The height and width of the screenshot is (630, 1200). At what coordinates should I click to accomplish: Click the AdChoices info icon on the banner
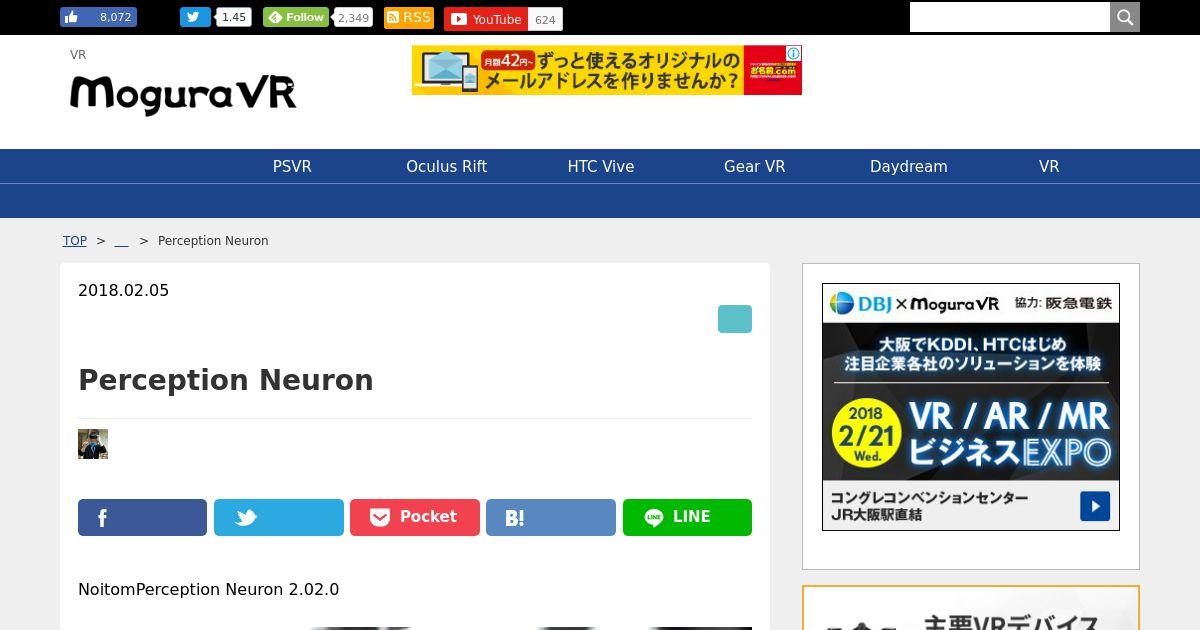[x=793, y=54]
